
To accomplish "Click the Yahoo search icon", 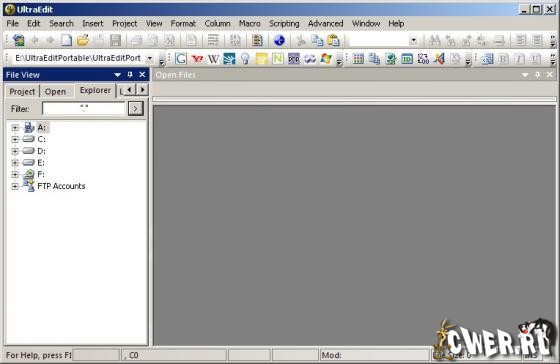I will tap(197, 59).
